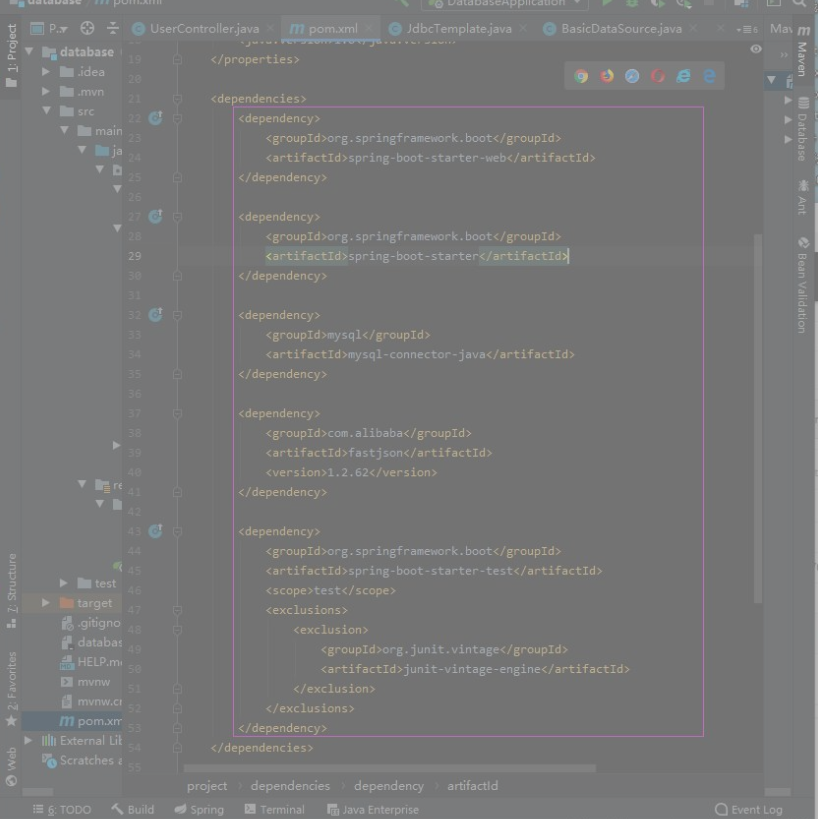The height and width of the screenshot is (819, 818).
Task: Open the Bean Validation tool window
Action: [x=803, y=285]
